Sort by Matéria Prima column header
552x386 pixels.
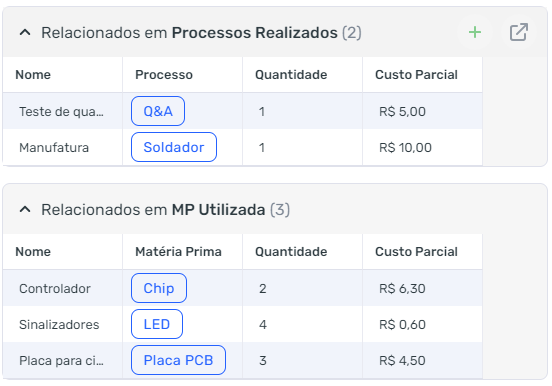pos(178,251)
